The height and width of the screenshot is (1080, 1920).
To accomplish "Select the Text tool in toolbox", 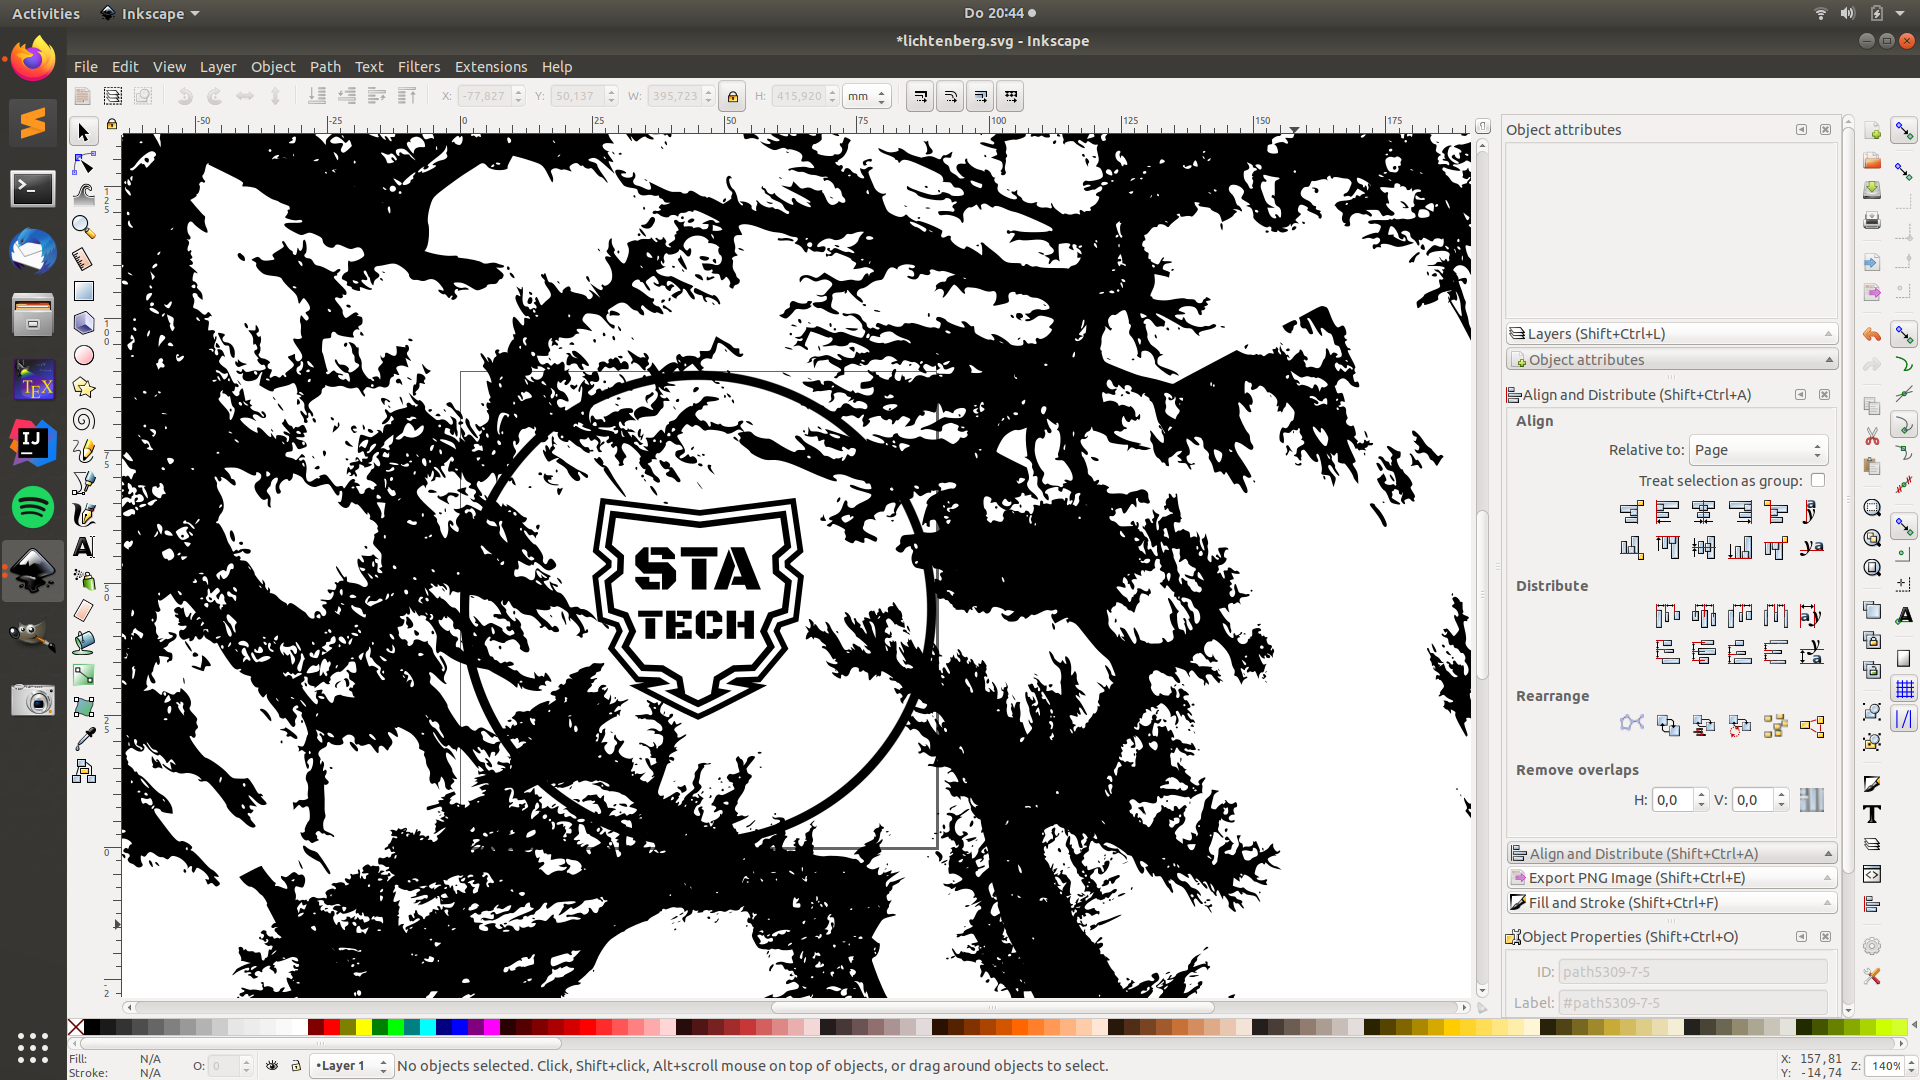I will tap(84, 547).
